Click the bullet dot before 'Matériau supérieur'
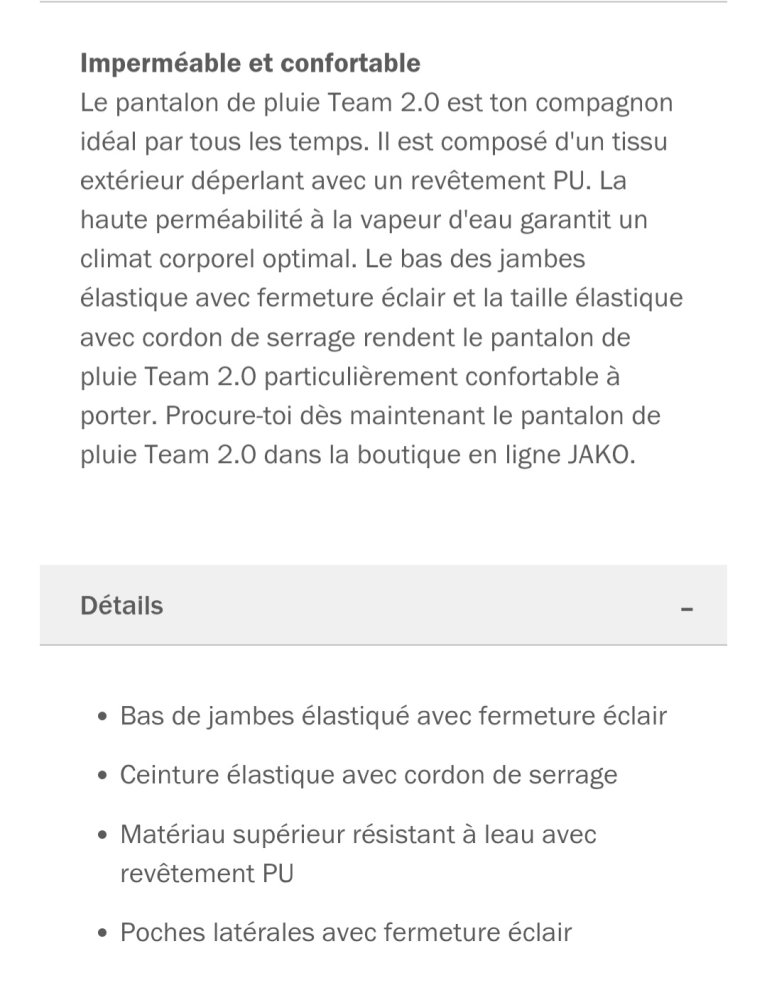 pos(102,835)
